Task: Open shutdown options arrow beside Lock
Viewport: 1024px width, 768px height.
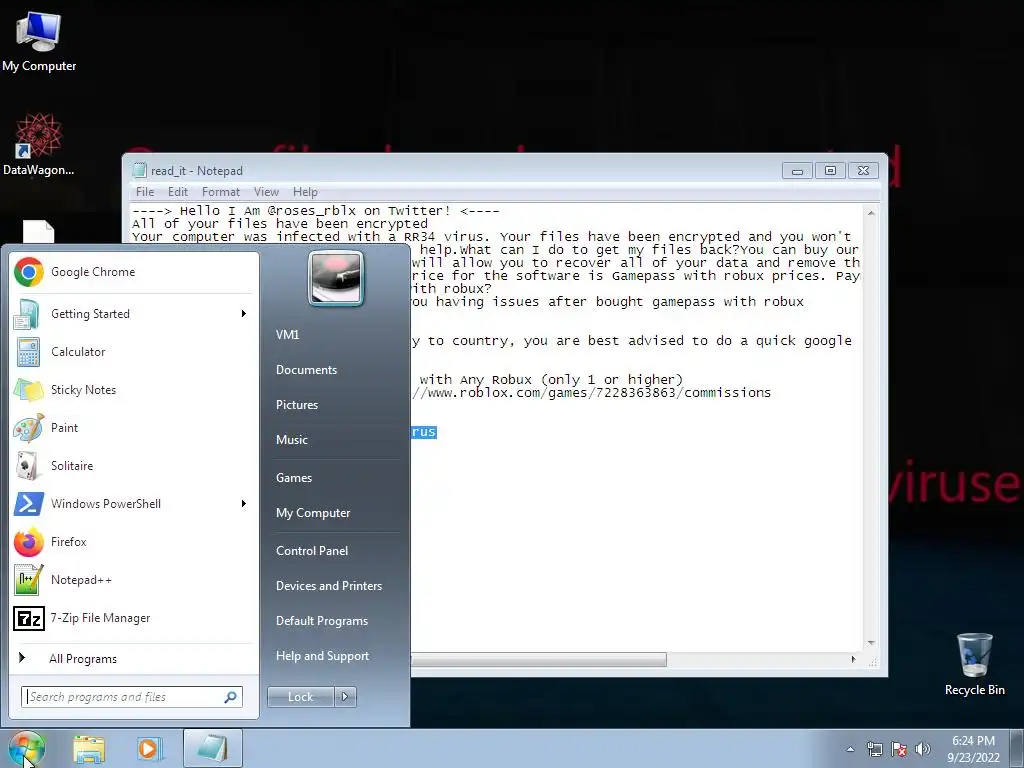Action: tap(345, 697)
